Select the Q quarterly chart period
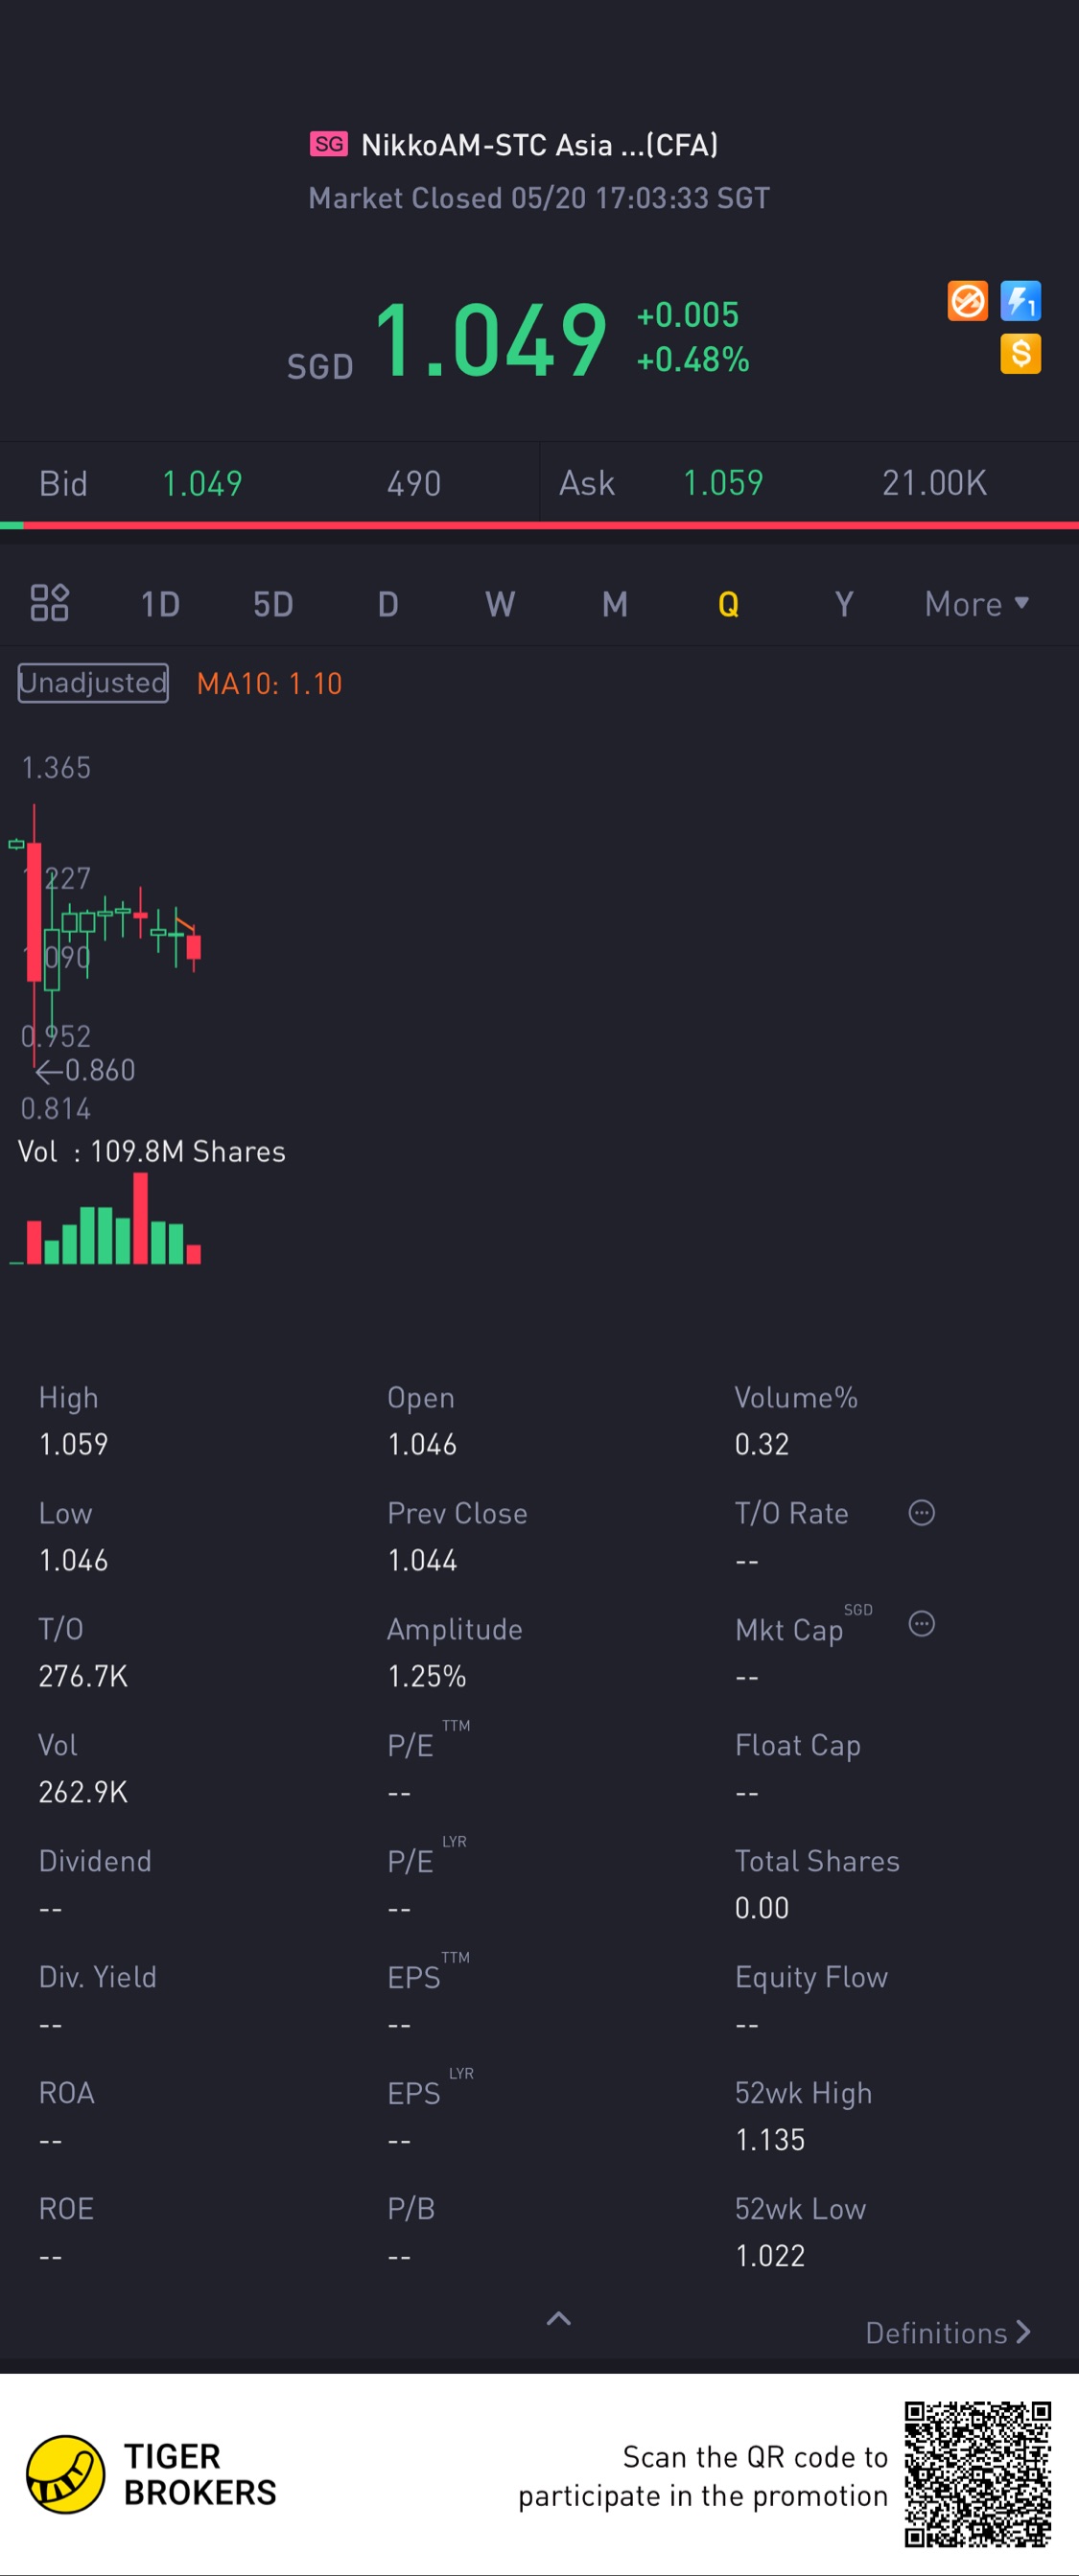Screen dimensions: 1079x2576 pos(728,604)
